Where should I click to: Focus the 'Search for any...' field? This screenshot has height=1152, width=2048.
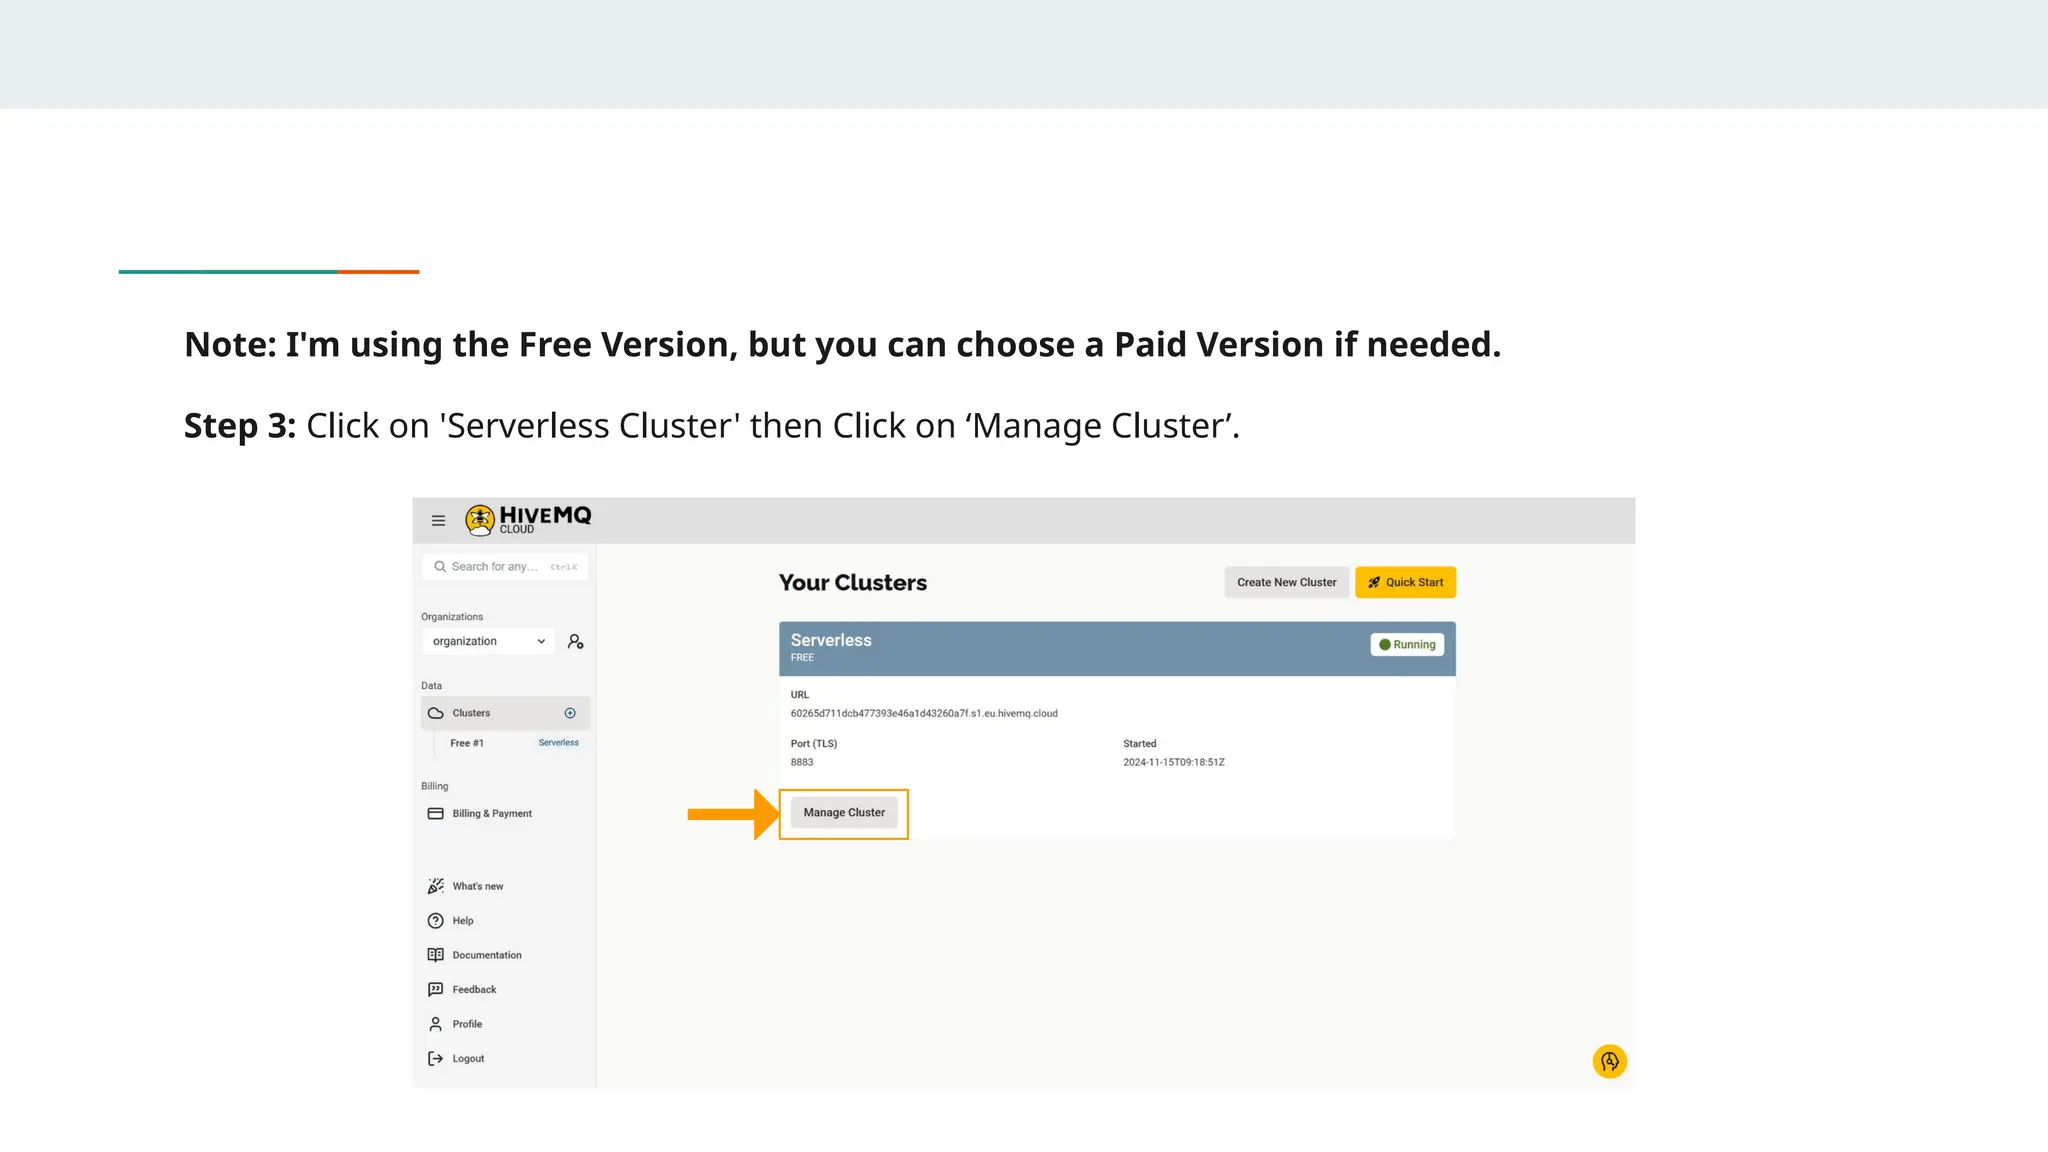click(505, 566)
